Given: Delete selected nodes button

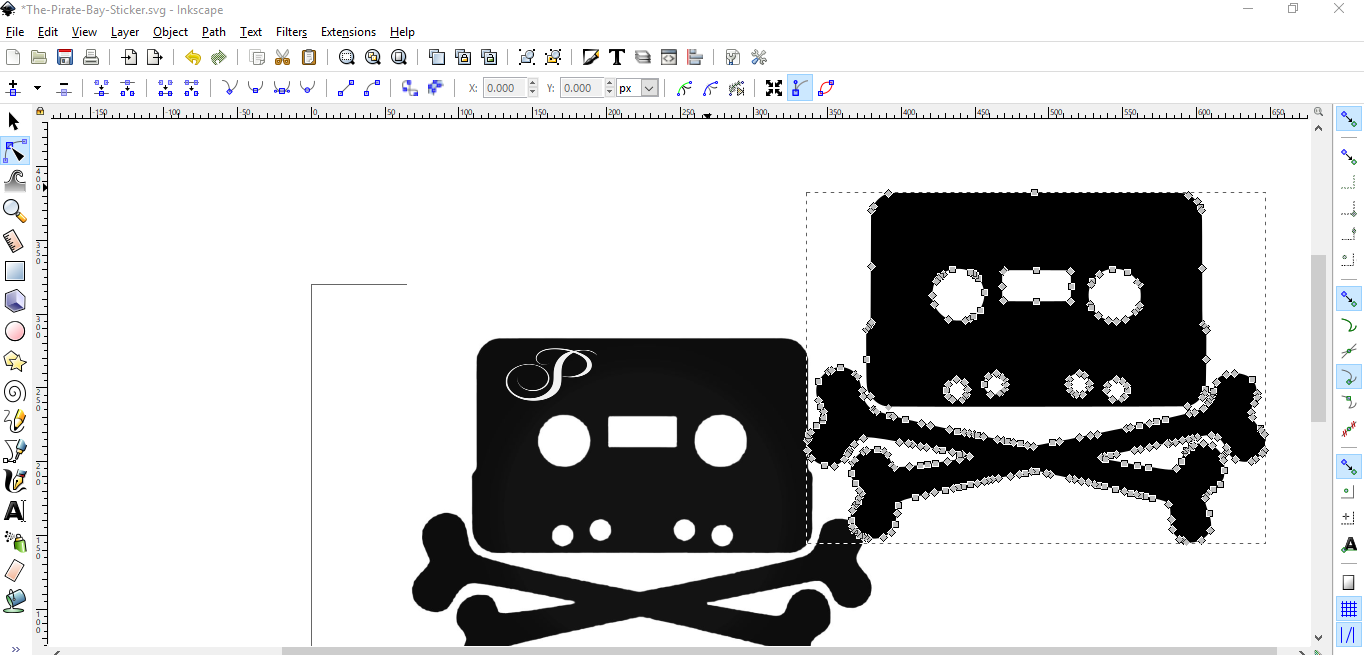Looking at the screenshot, I should 63,88.
